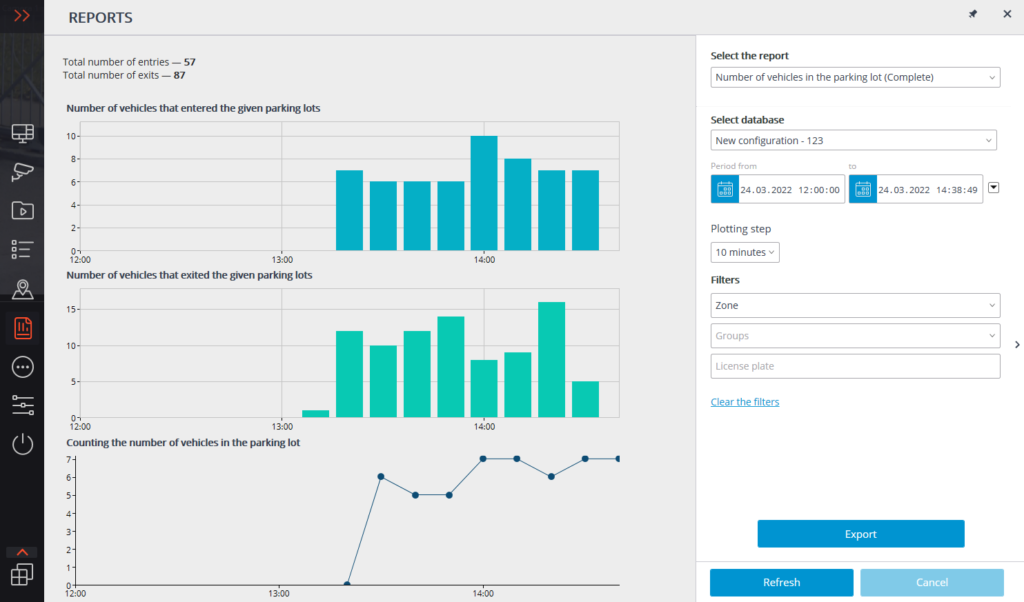
Task: Open the 'Select the report' dropdown
Action: 855,77
